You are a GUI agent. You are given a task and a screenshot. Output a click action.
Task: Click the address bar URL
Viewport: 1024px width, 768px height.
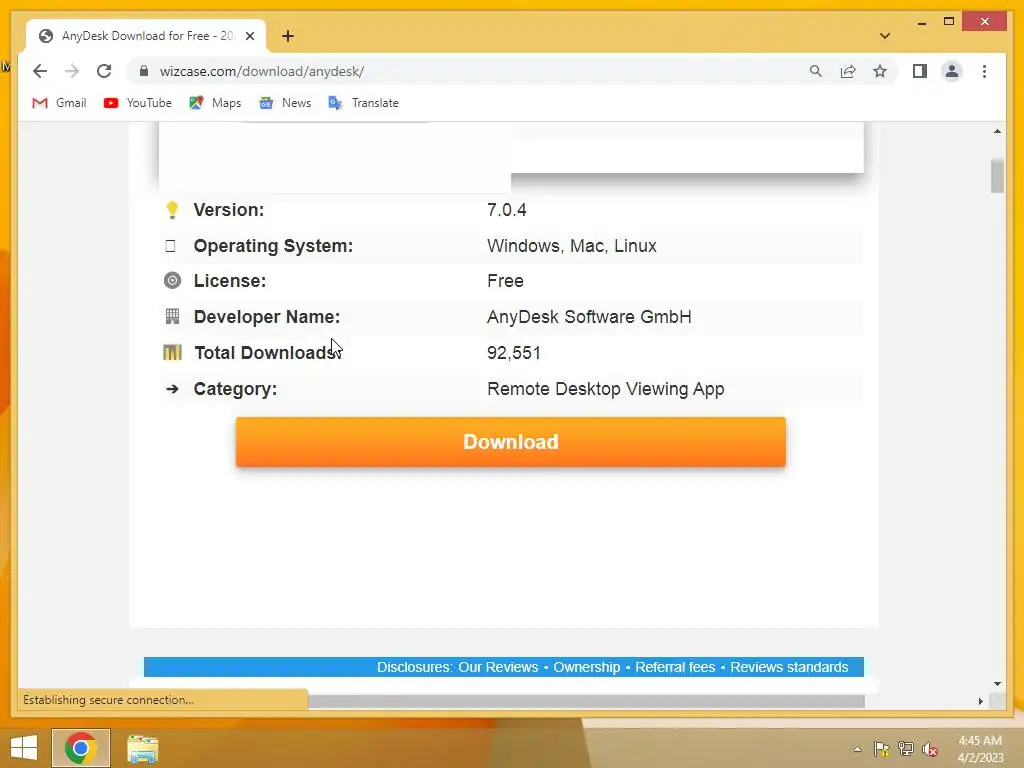pyautogui.click(x=262, y=71)
